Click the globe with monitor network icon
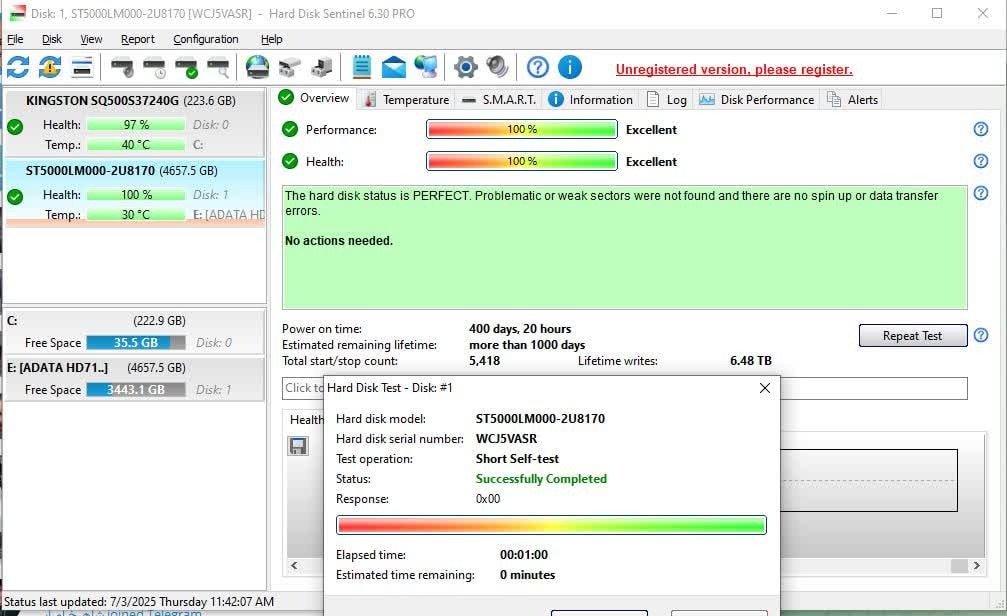Viewport: 1007px width, 616px height. [425, 67]
